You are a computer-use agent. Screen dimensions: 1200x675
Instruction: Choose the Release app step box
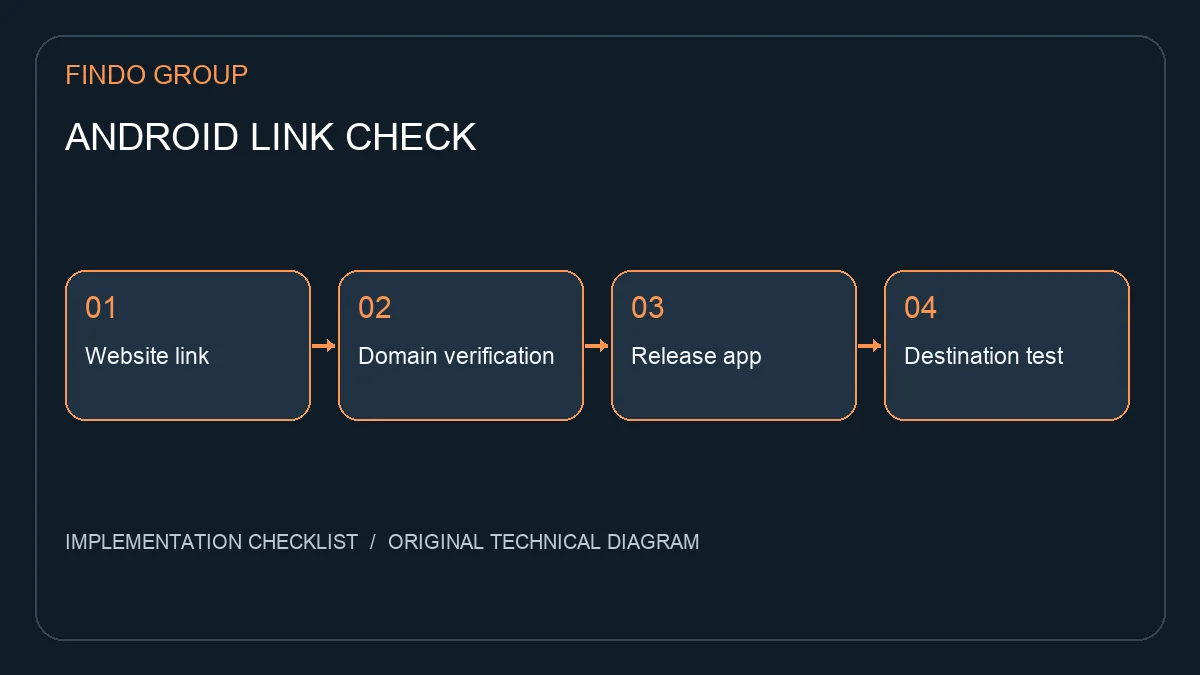pyautogui.click(x=734, y=345)
